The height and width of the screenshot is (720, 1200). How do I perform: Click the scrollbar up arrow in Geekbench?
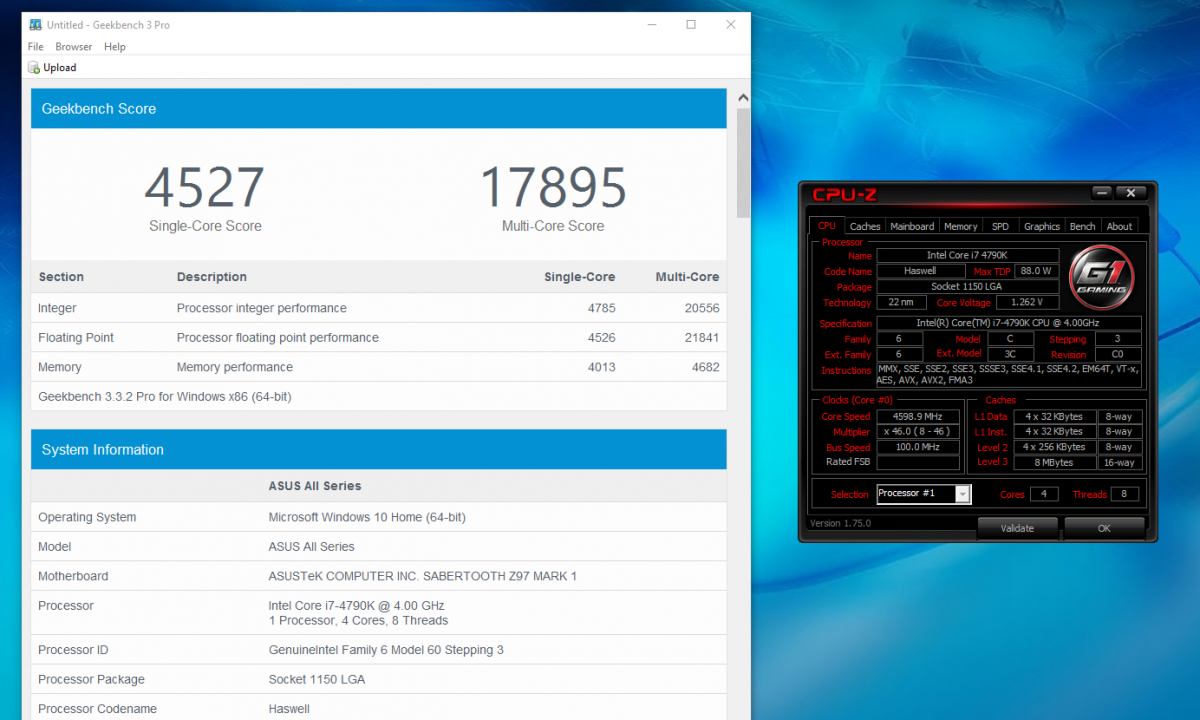[743, 97]
